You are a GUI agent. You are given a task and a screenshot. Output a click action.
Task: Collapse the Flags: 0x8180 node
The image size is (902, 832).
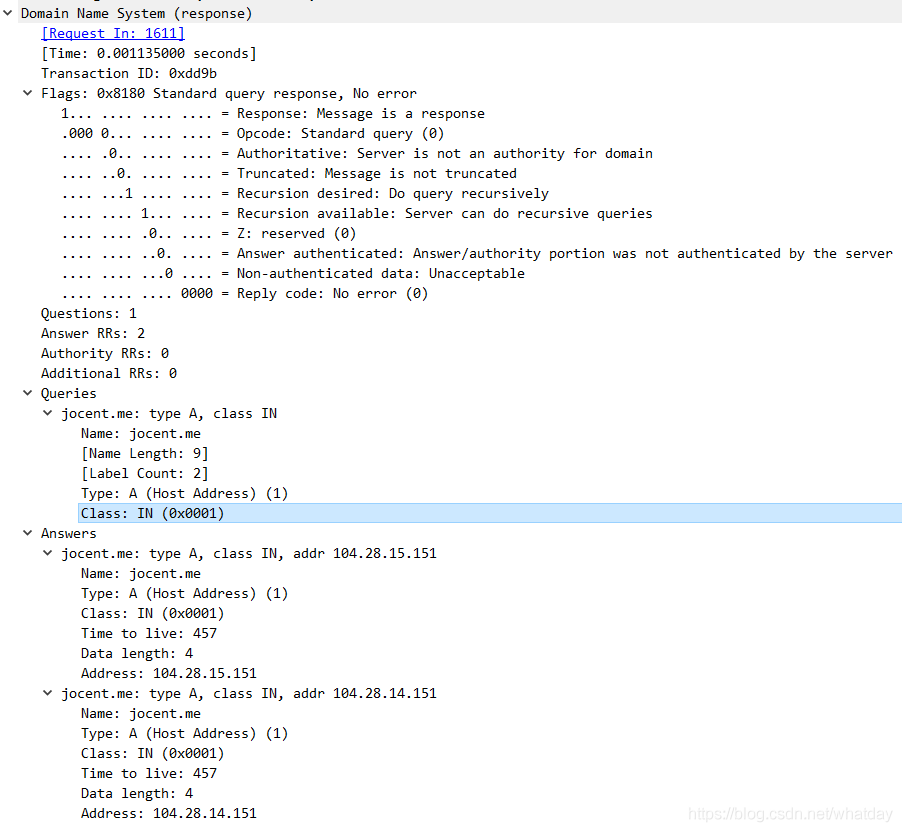tap(28, 93)
